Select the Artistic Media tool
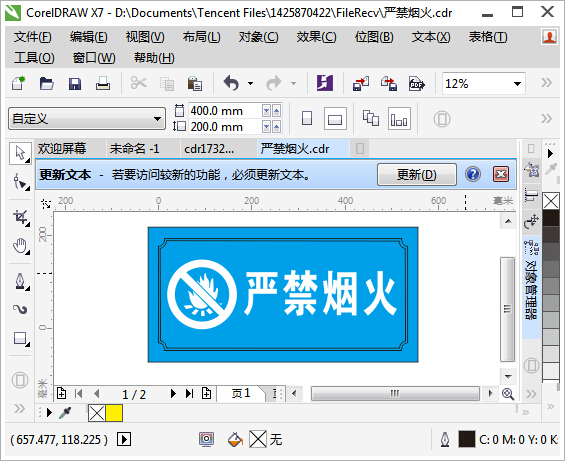Image resolution: width=565 pixels, height=461 pixels. tap(21, 309)
